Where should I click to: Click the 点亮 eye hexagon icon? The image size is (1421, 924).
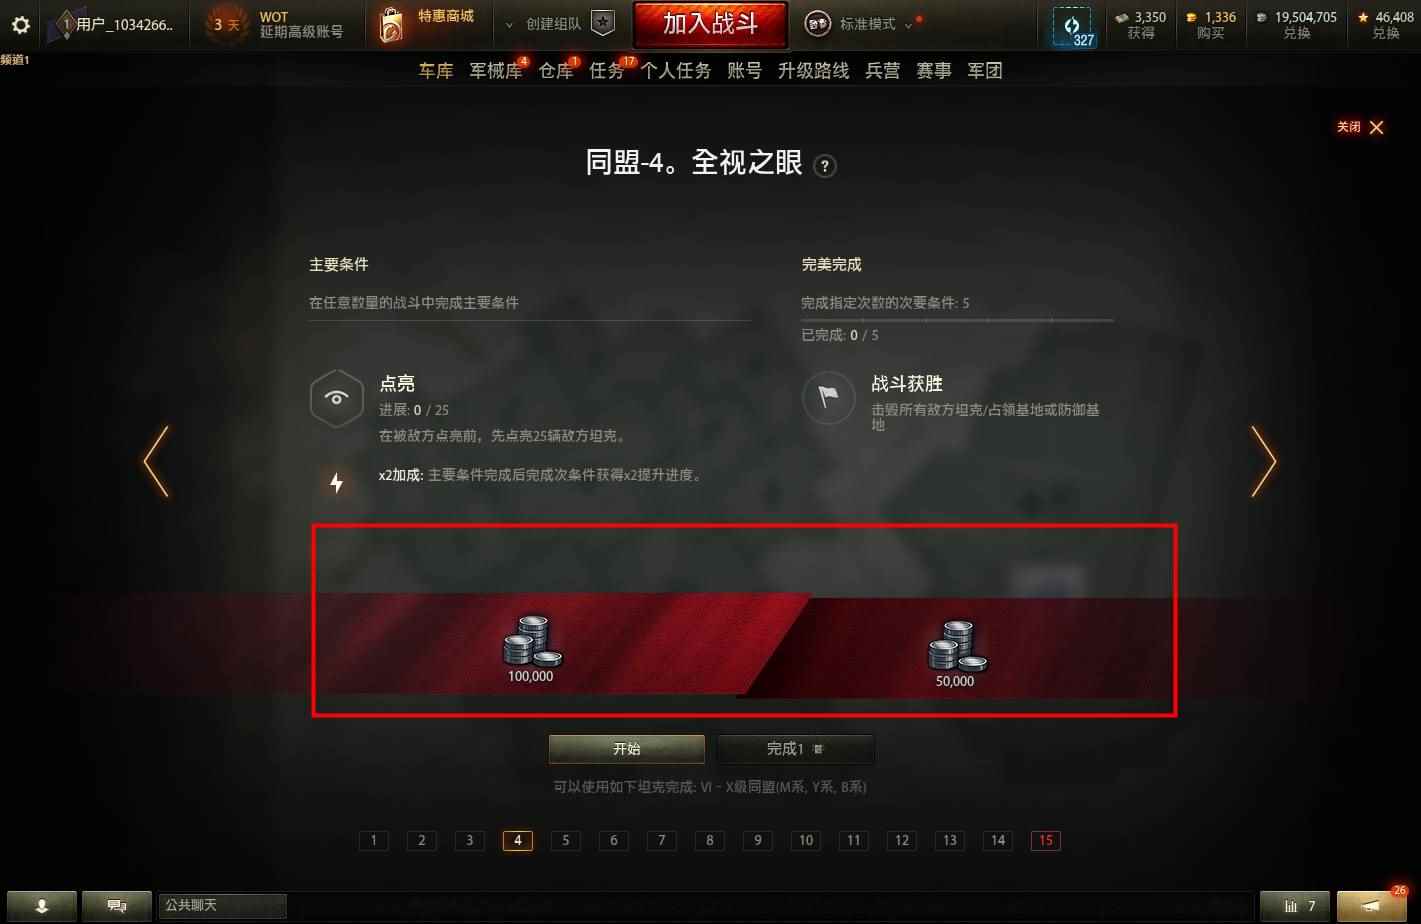coord(336,398)
